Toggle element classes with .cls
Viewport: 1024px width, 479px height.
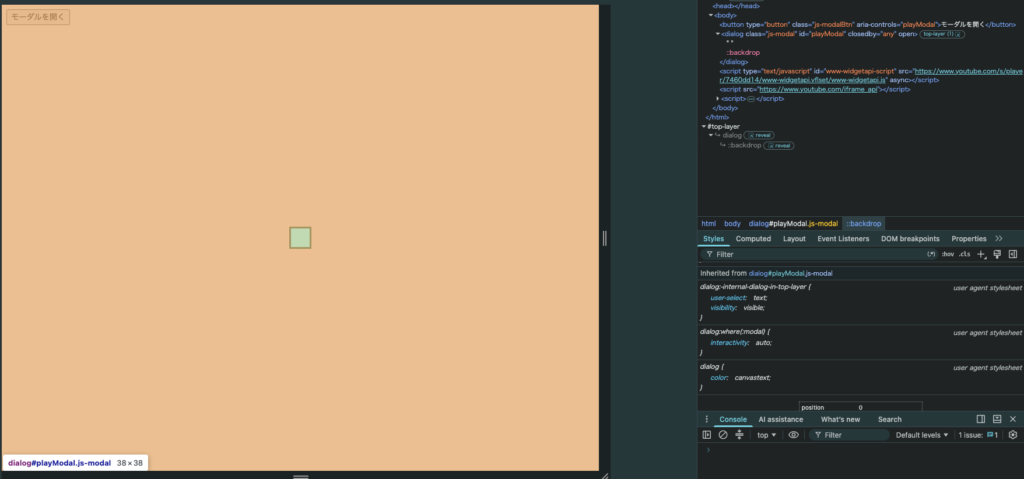[x=965, y=254]
